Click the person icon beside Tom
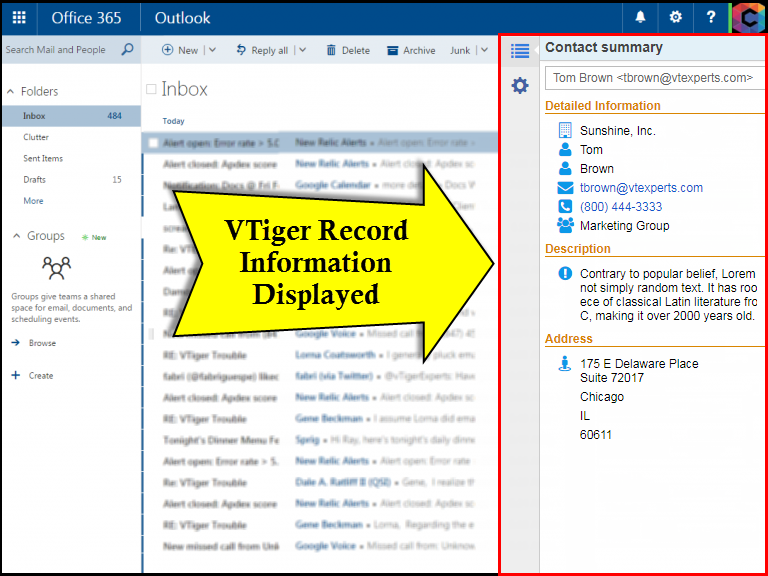 565,149
